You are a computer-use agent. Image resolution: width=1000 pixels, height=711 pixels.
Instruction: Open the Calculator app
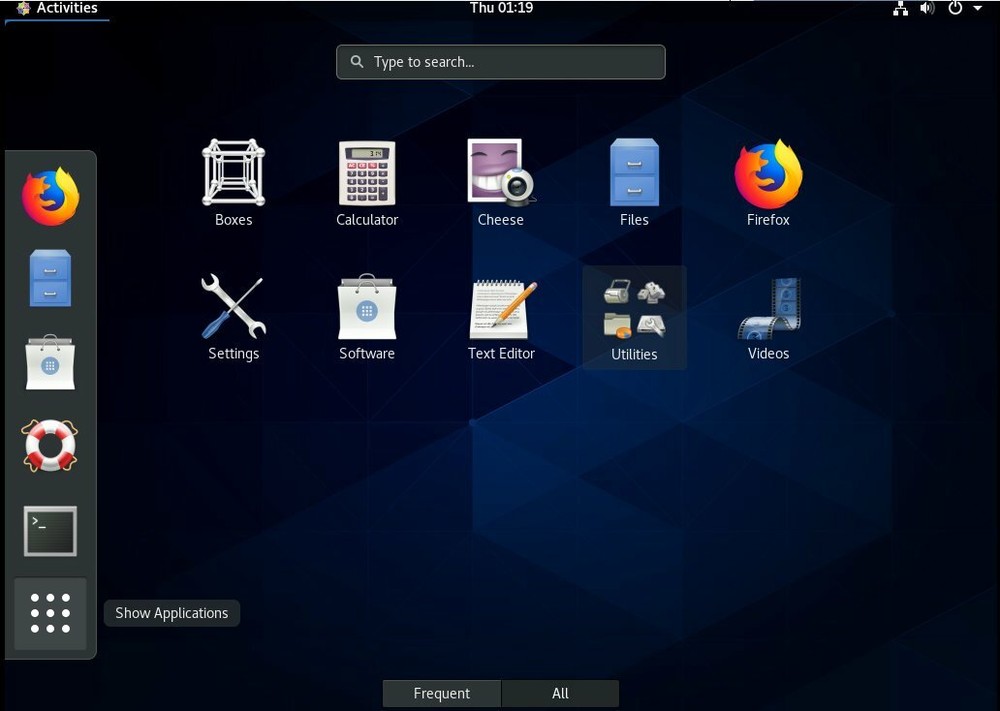(367, 180)
